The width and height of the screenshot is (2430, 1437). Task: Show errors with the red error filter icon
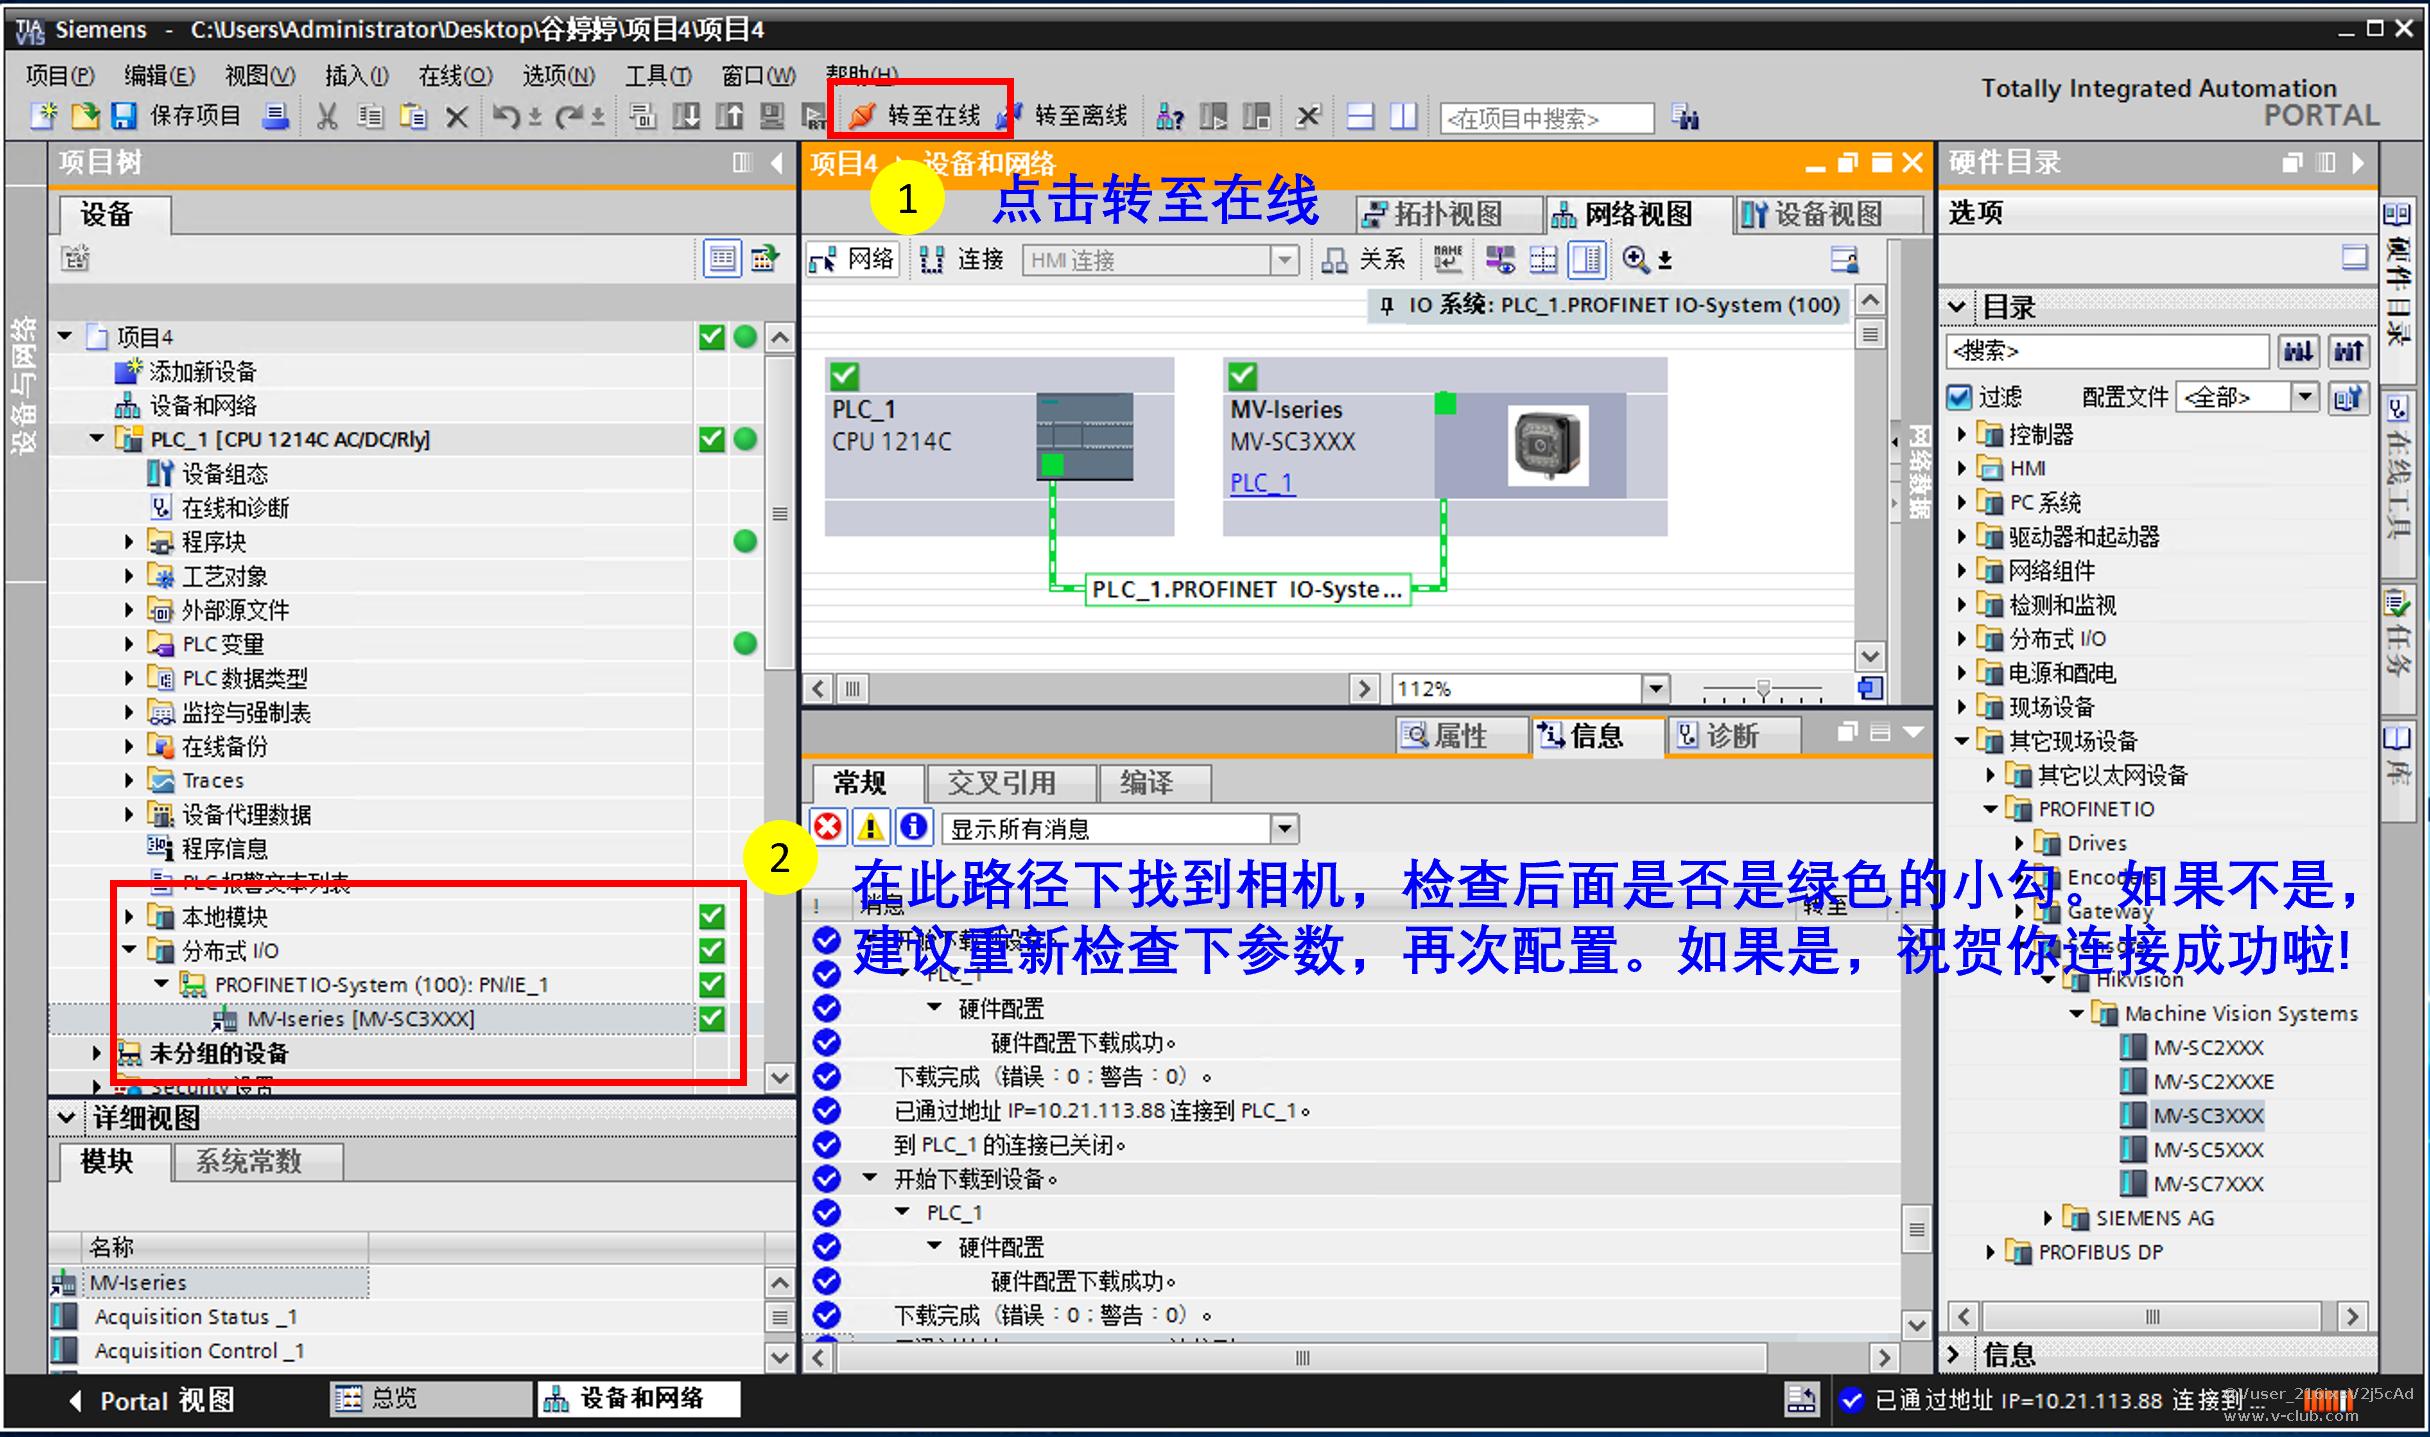[x=828, y=827]
